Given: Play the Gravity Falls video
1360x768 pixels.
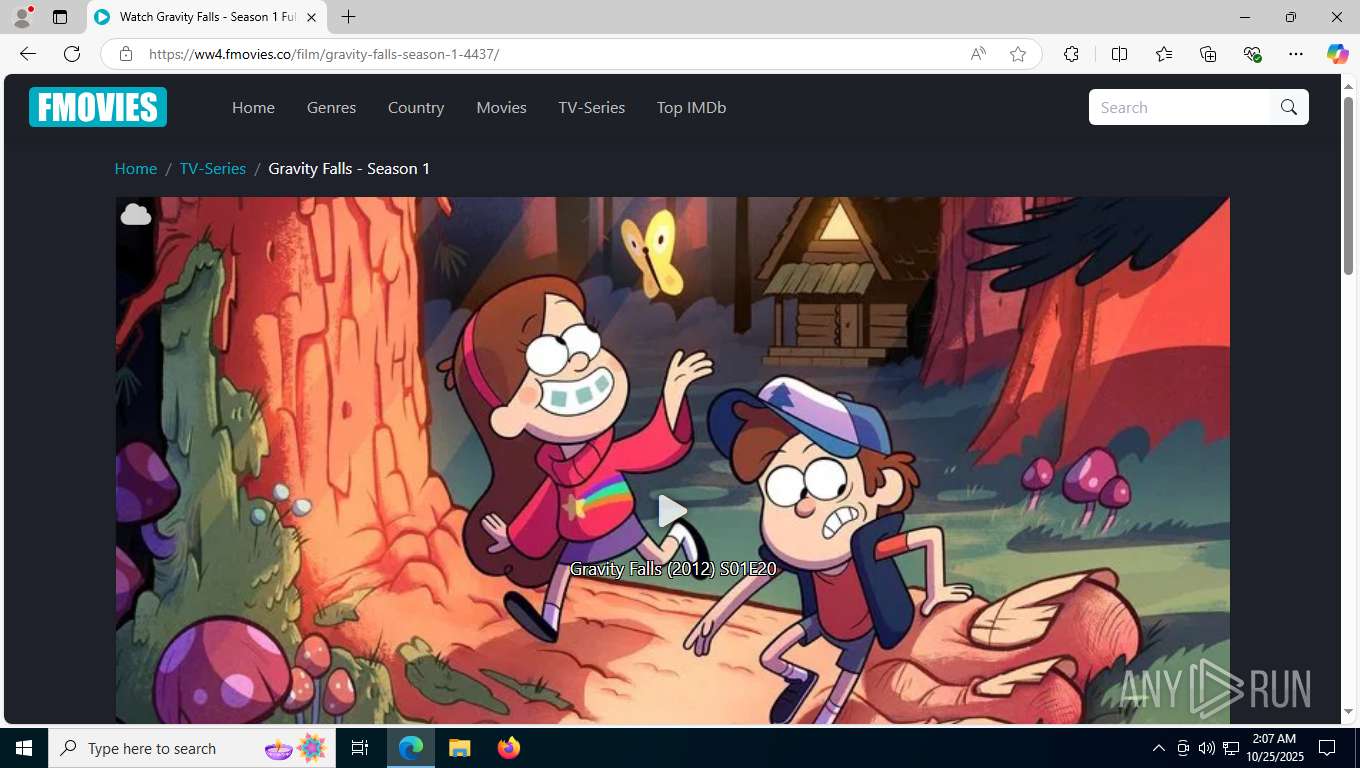Looking at the screenshot, I should (x=672, y=511).
